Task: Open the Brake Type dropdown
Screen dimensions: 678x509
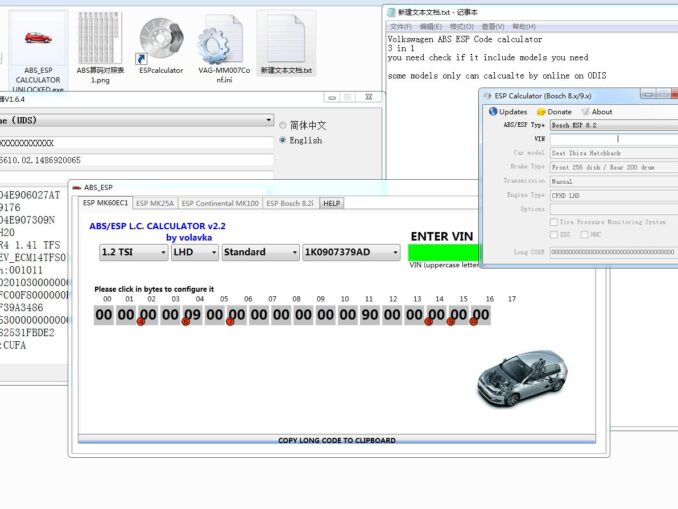Action: tap(614, 167)
